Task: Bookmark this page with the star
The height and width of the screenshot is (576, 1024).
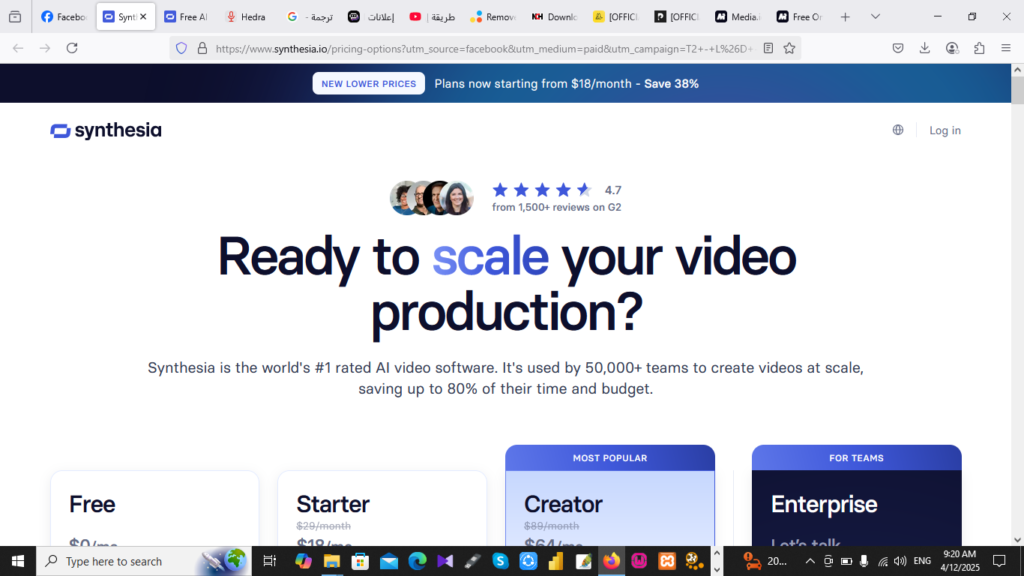Action: click(x=790, y=48)
